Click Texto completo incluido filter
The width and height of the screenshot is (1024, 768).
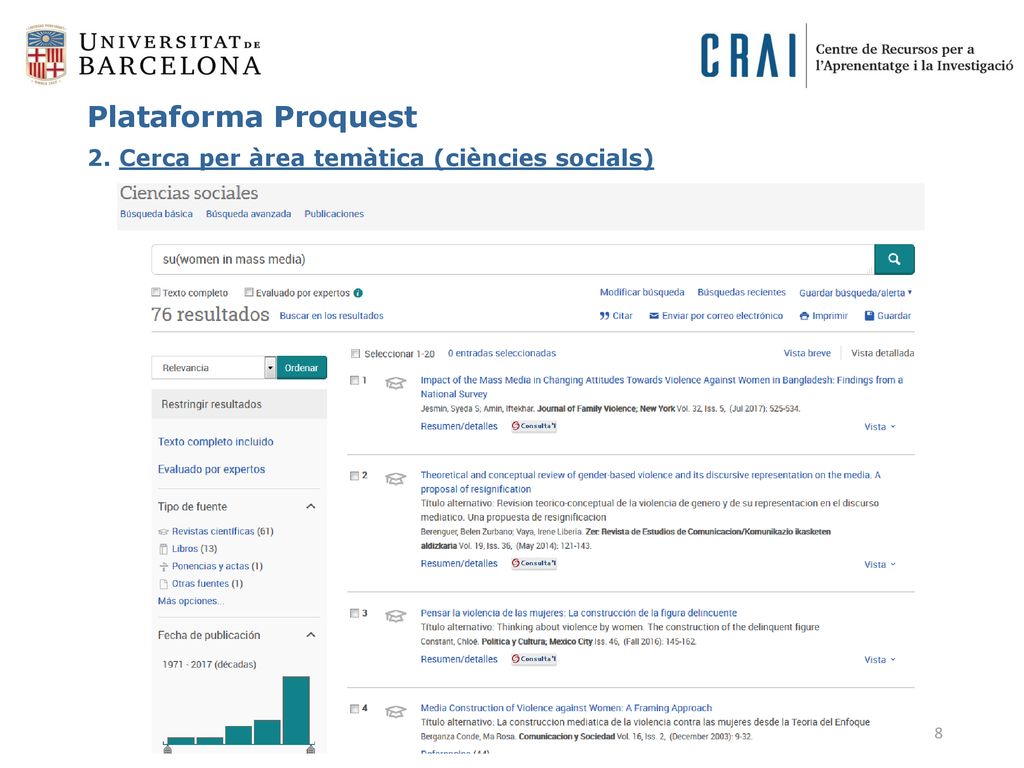(216, 441)
